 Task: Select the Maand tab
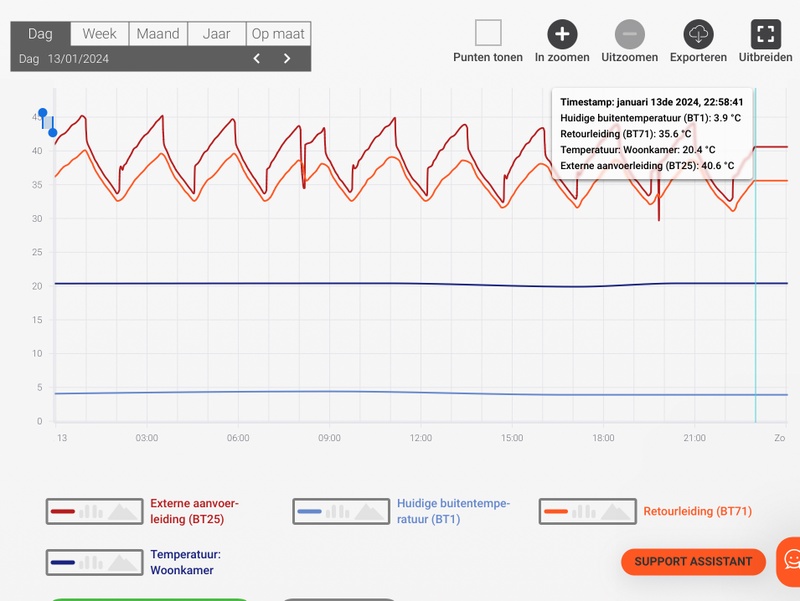[x=158, y=34]
